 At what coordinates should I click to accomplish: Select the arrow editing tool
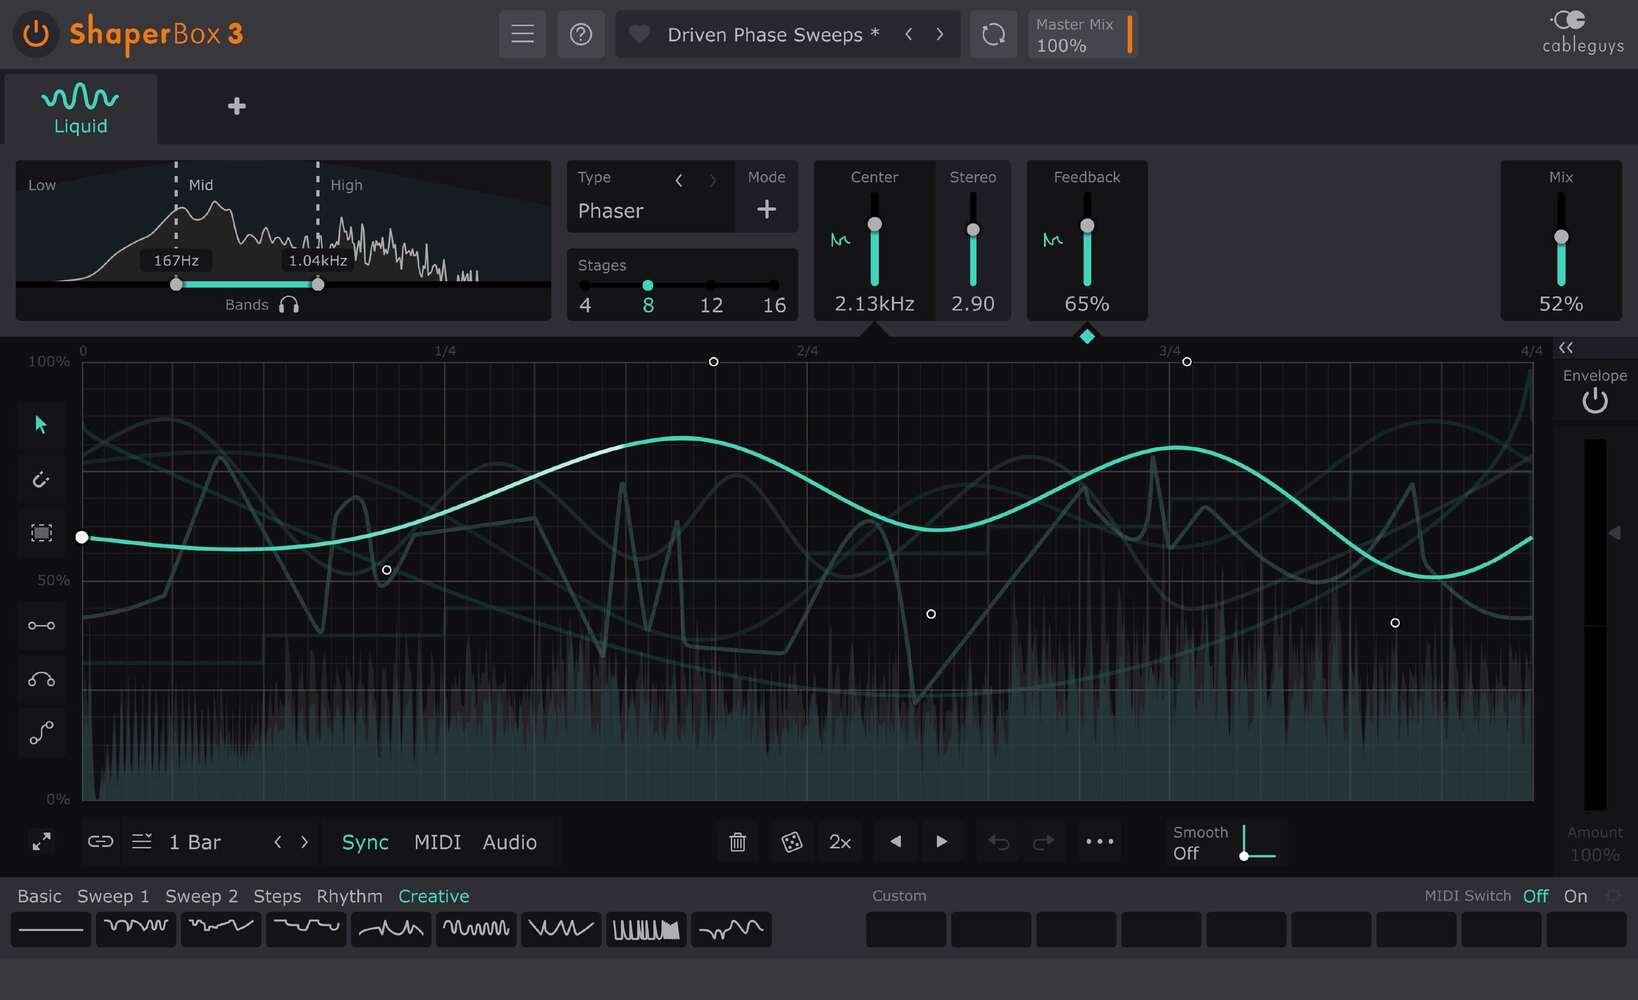[41, 424]
